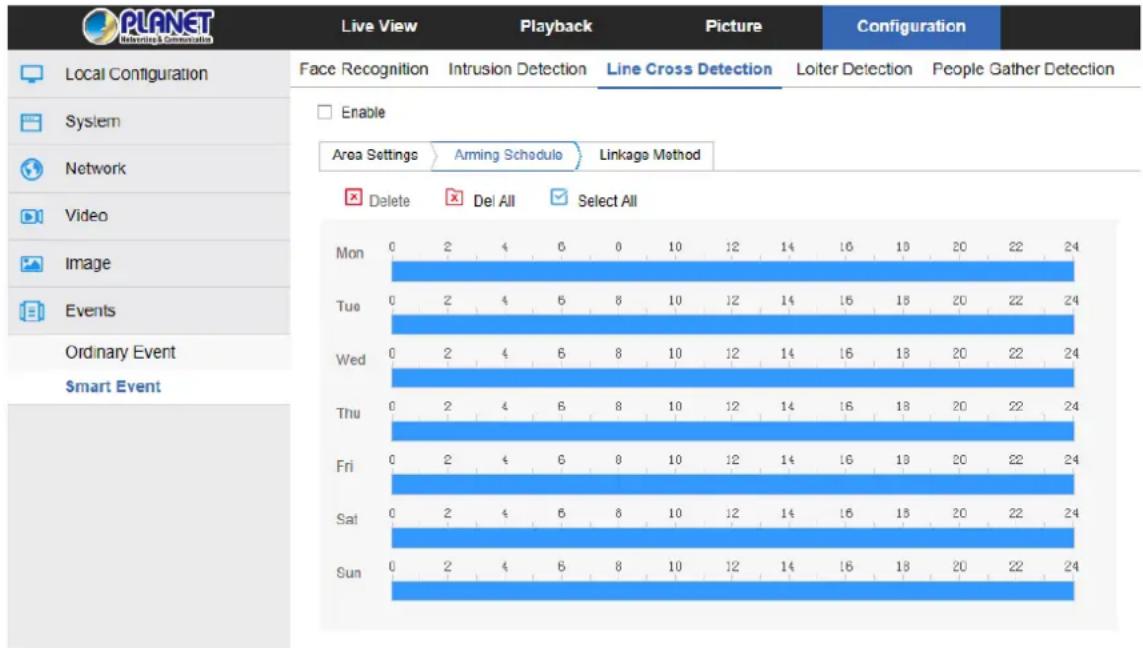Collapse the Events sidebar section
The height and width of the screenshot is (648, 1143).
pyautogui.click(x=149, y=311)
